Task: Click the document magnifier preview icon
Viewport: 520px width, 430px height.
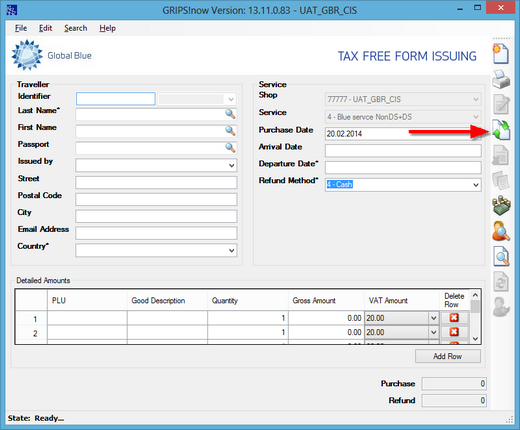Action: pyautogui.click(x=501, y=256)
